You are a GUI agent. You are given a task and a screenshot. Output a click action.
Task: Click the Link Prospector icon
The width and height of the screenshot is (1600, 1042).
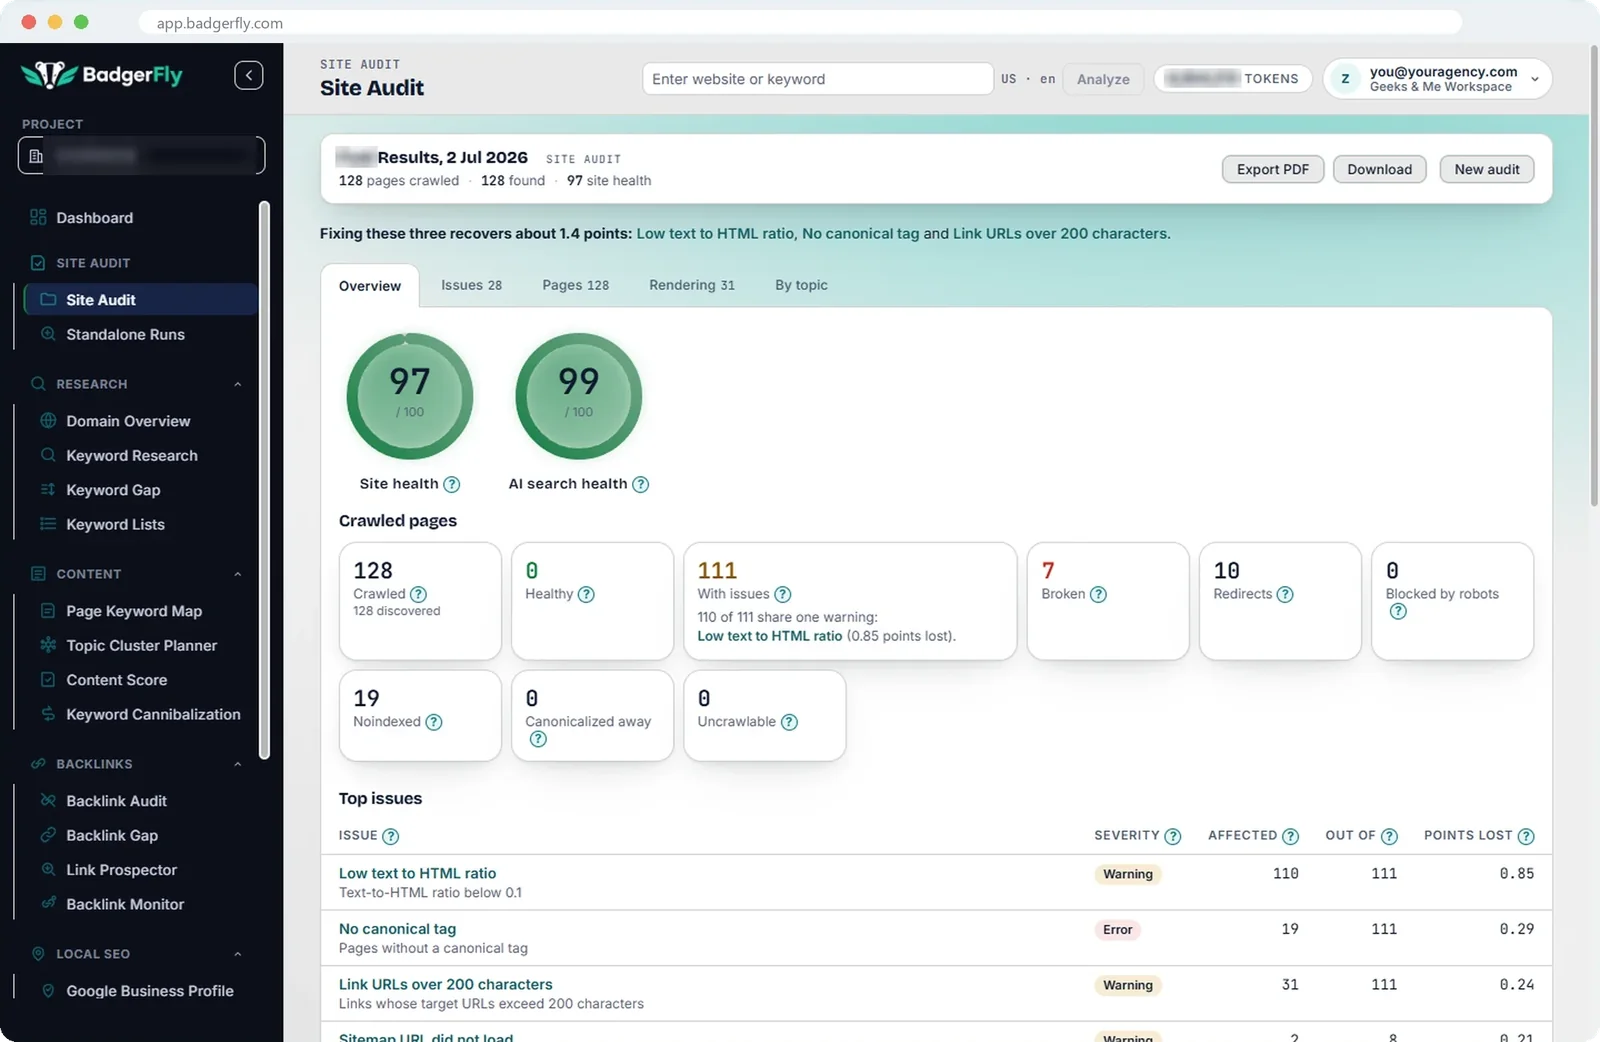click(48, 870)
